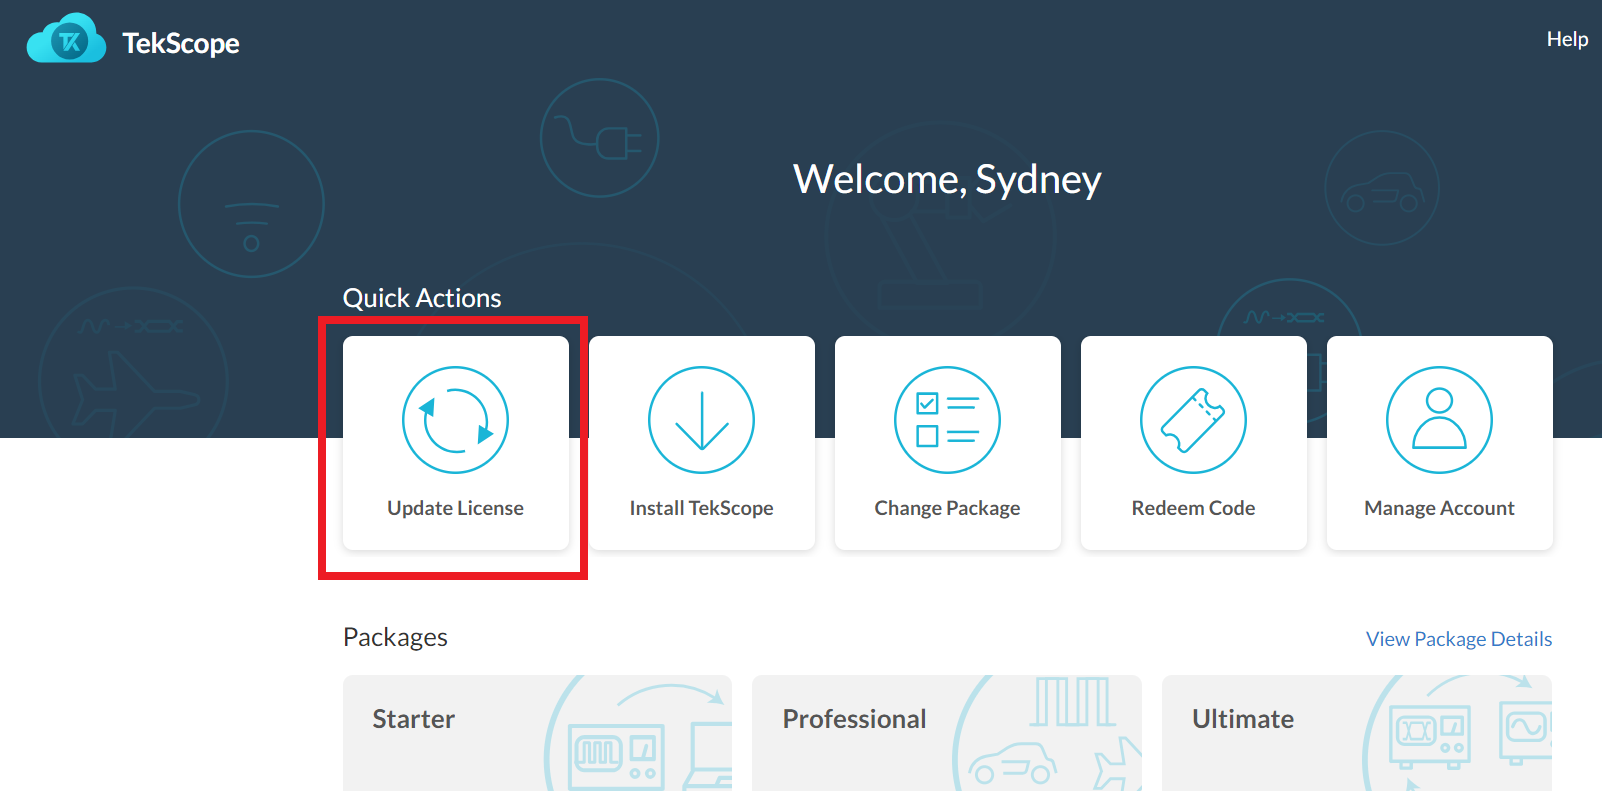Open View Package Details link
The image size is (1602, 791).
click(1458, 639)
